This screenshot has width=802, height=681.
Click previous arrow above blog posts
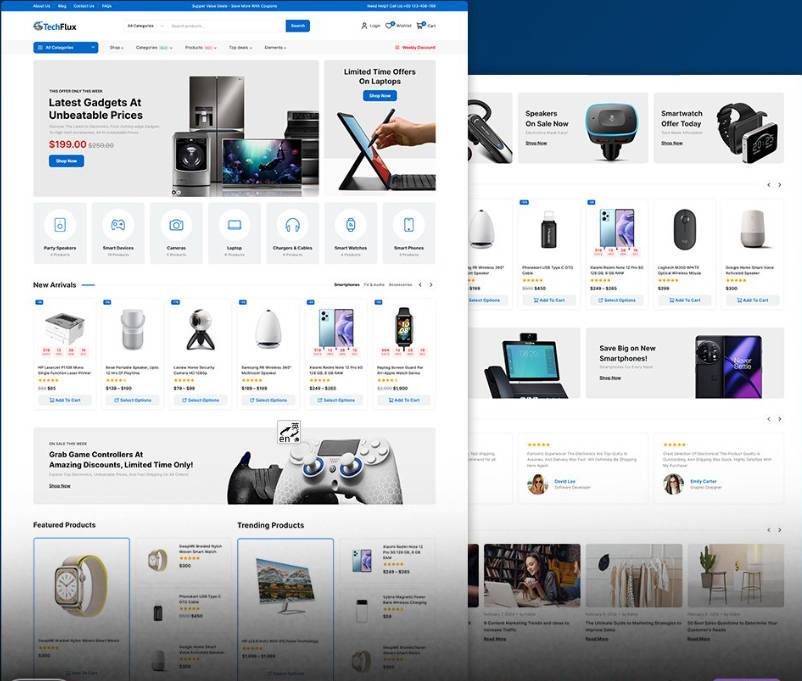[x=769, y=530]
